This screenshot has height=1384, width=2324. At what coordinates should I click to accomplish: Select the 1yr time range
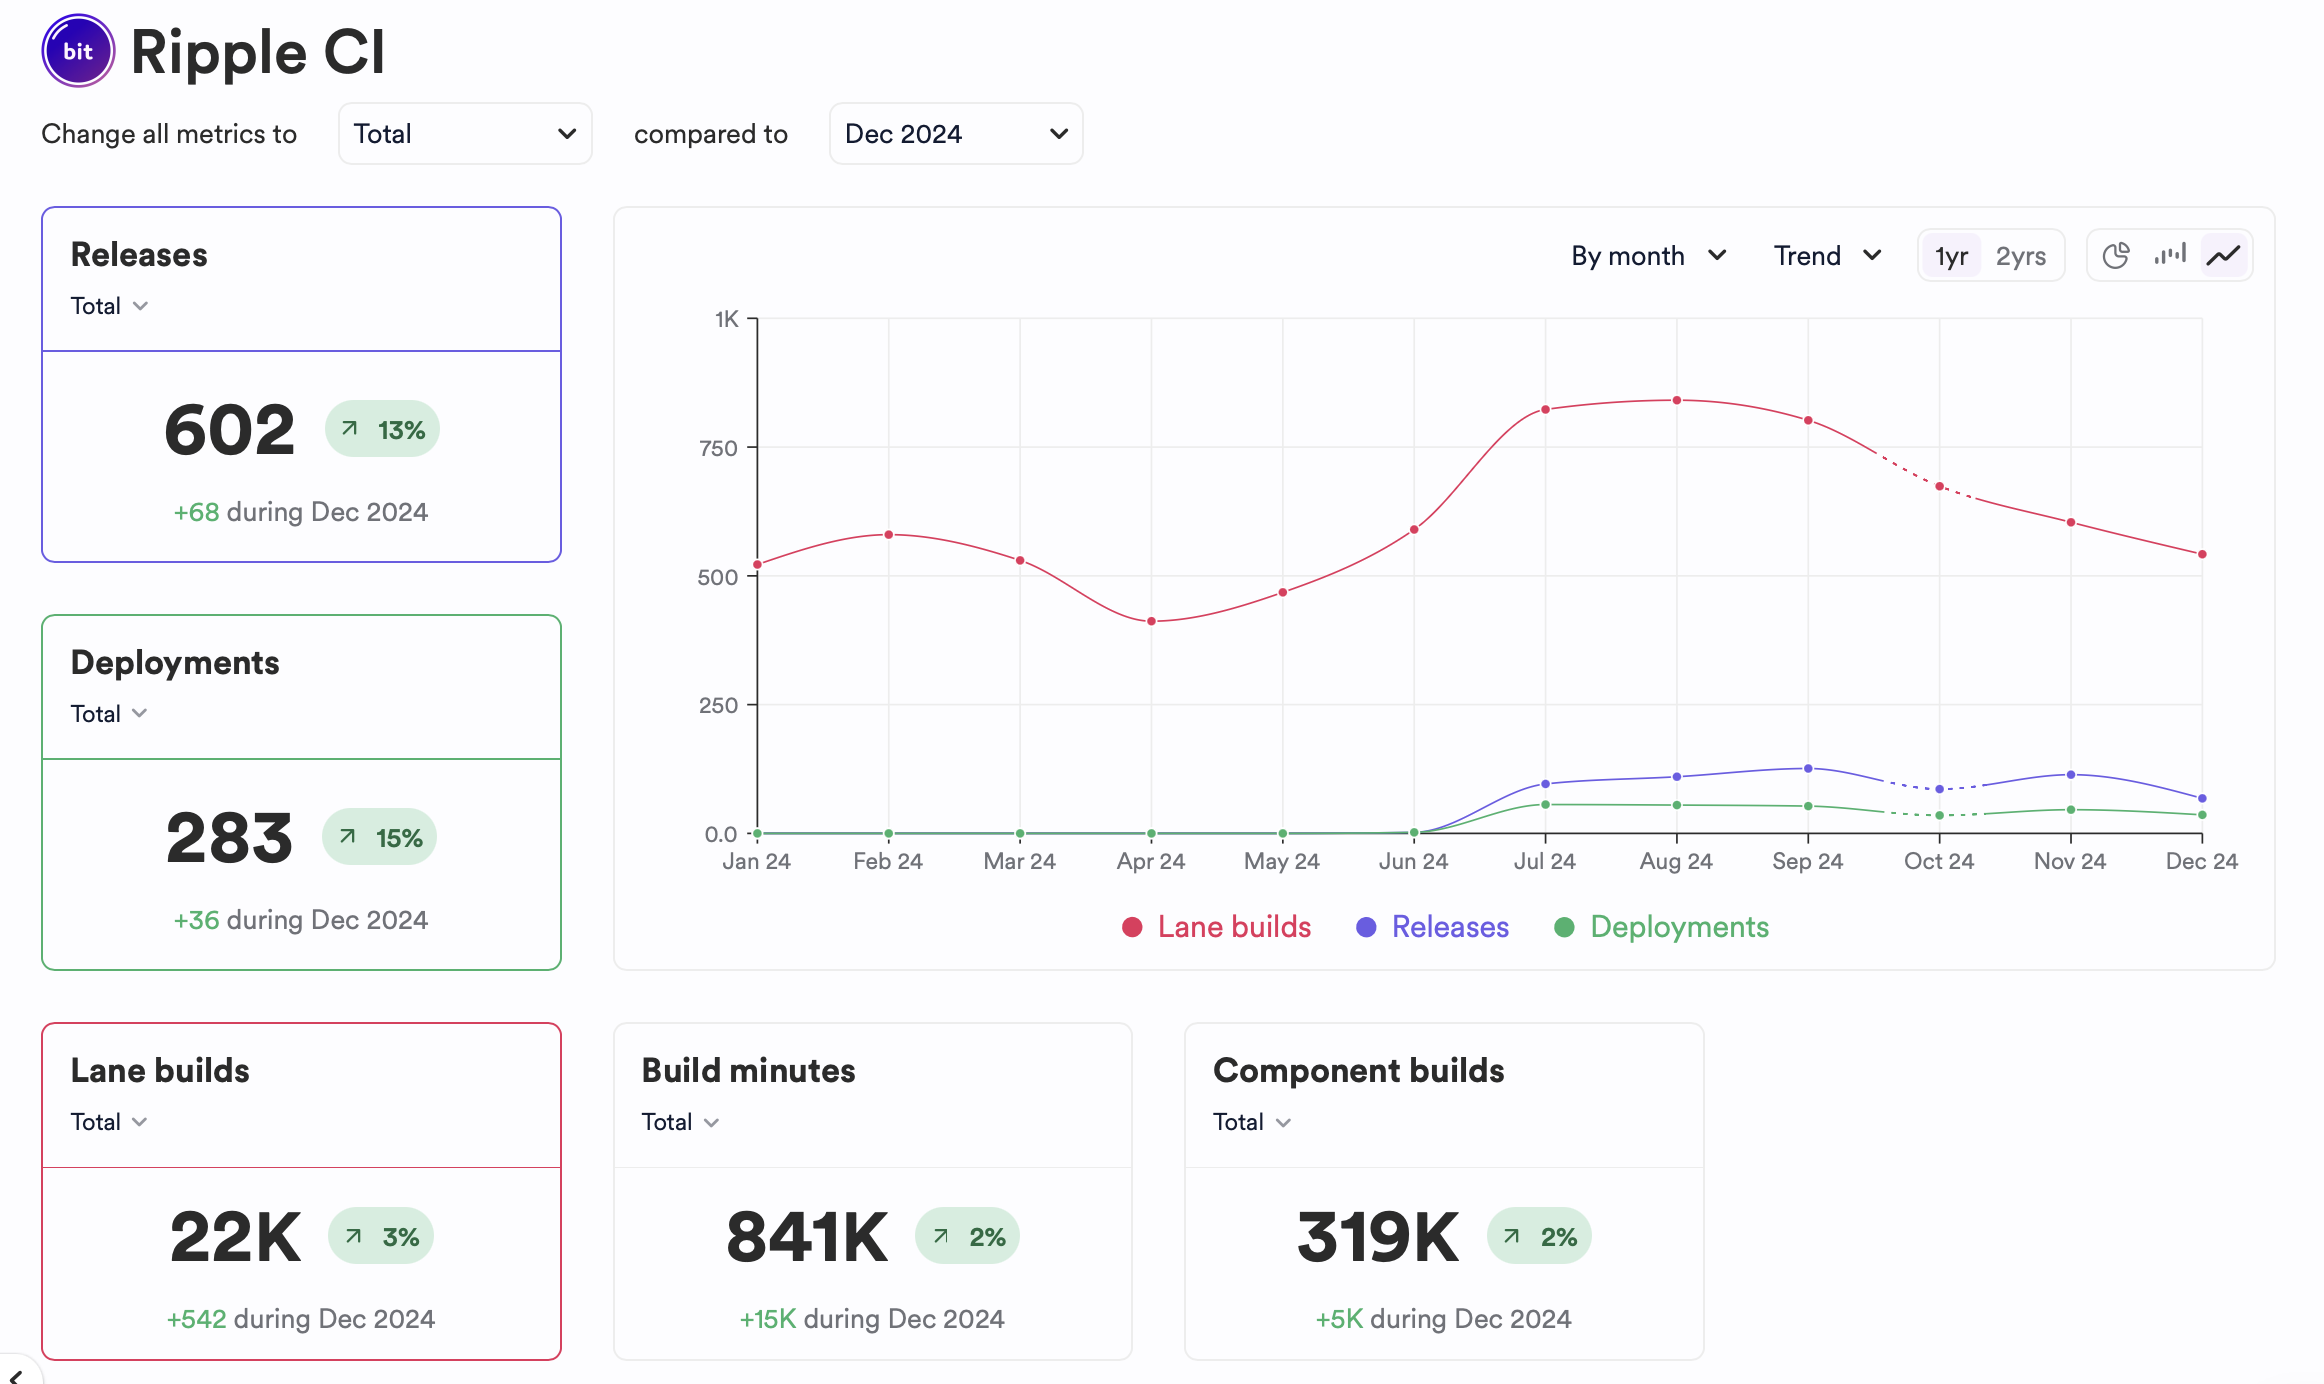pos(1951,256)
